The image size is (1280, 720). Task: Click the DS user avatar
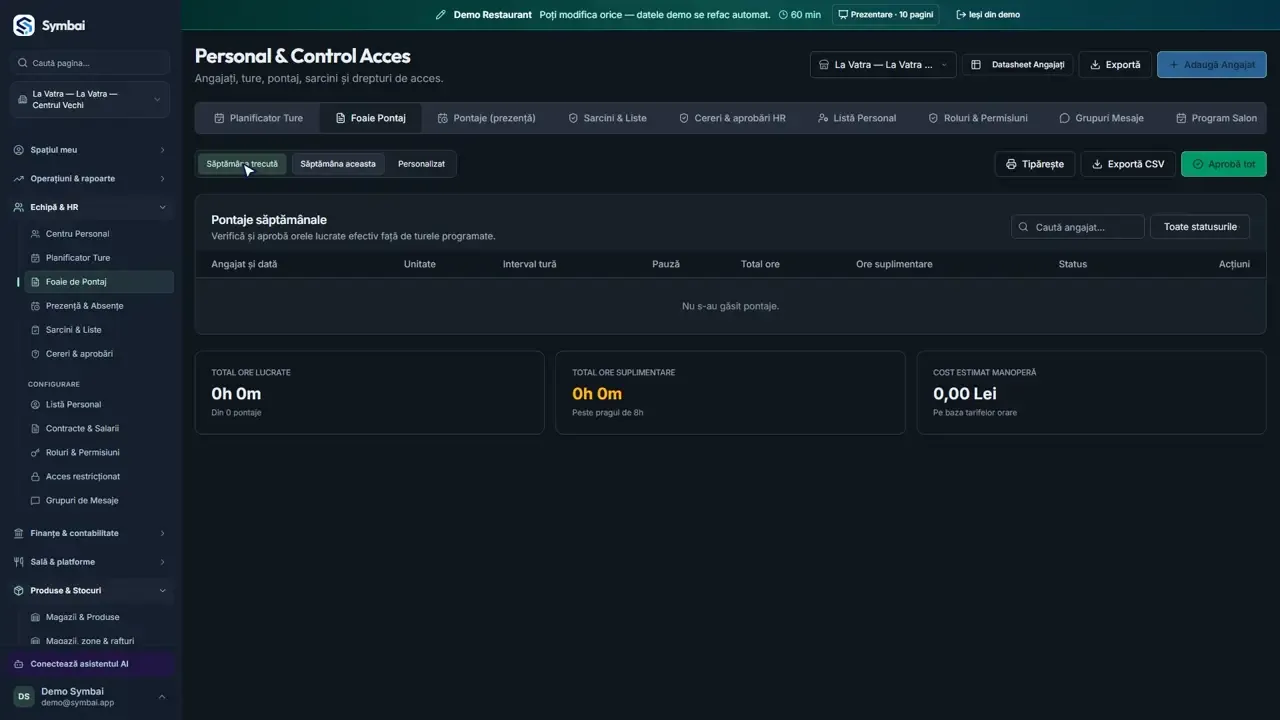click(x=23, y=697)
